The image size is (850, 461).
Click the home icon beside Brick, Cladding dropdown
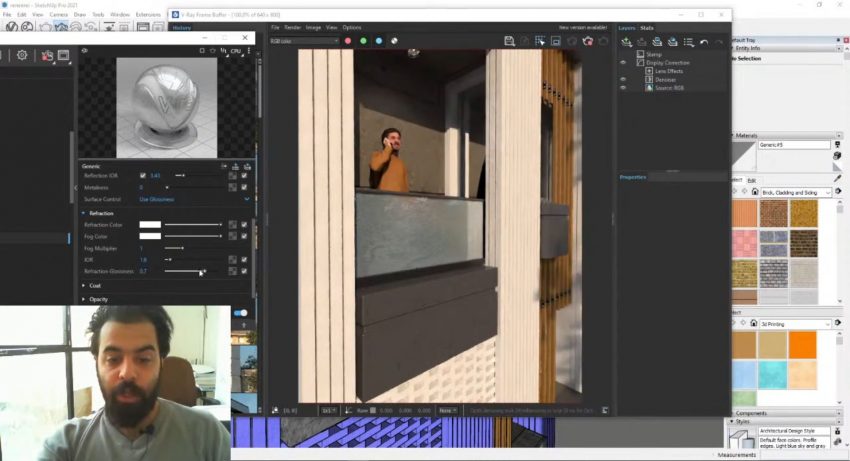pyautogui.click(x=755, y=192)
